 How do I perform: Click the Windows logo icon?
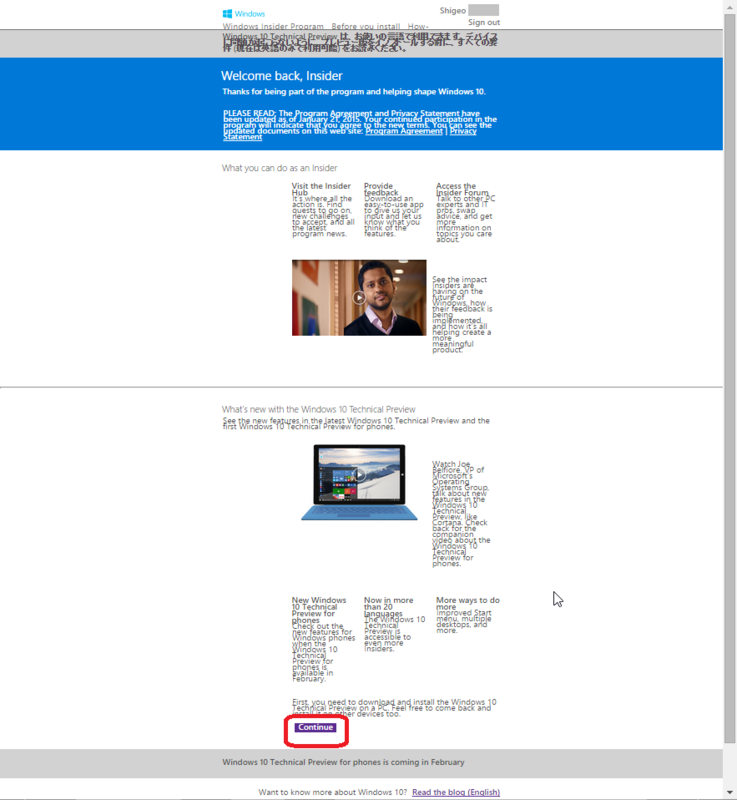(227, 14)
